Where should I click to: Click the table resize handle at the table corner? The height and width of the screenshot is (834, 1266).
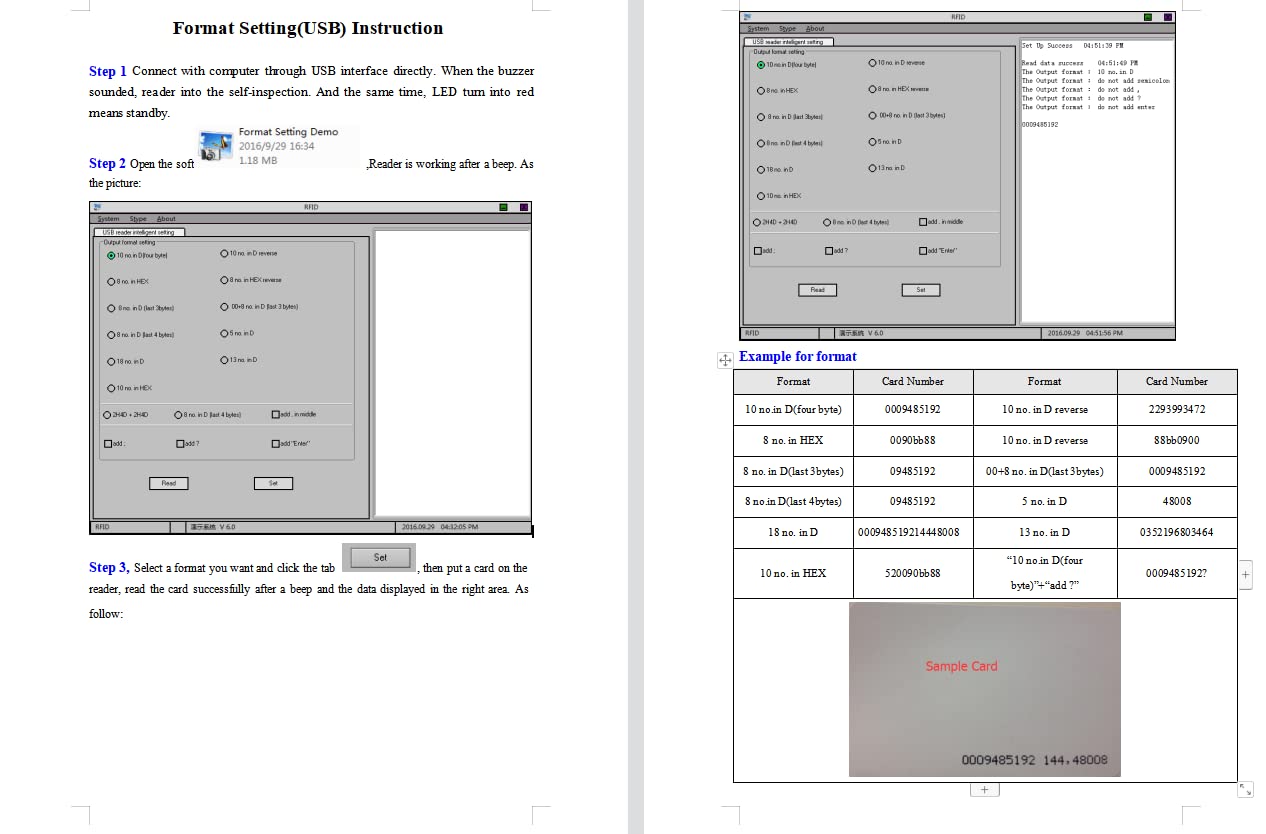click(x=1245, y=788)
